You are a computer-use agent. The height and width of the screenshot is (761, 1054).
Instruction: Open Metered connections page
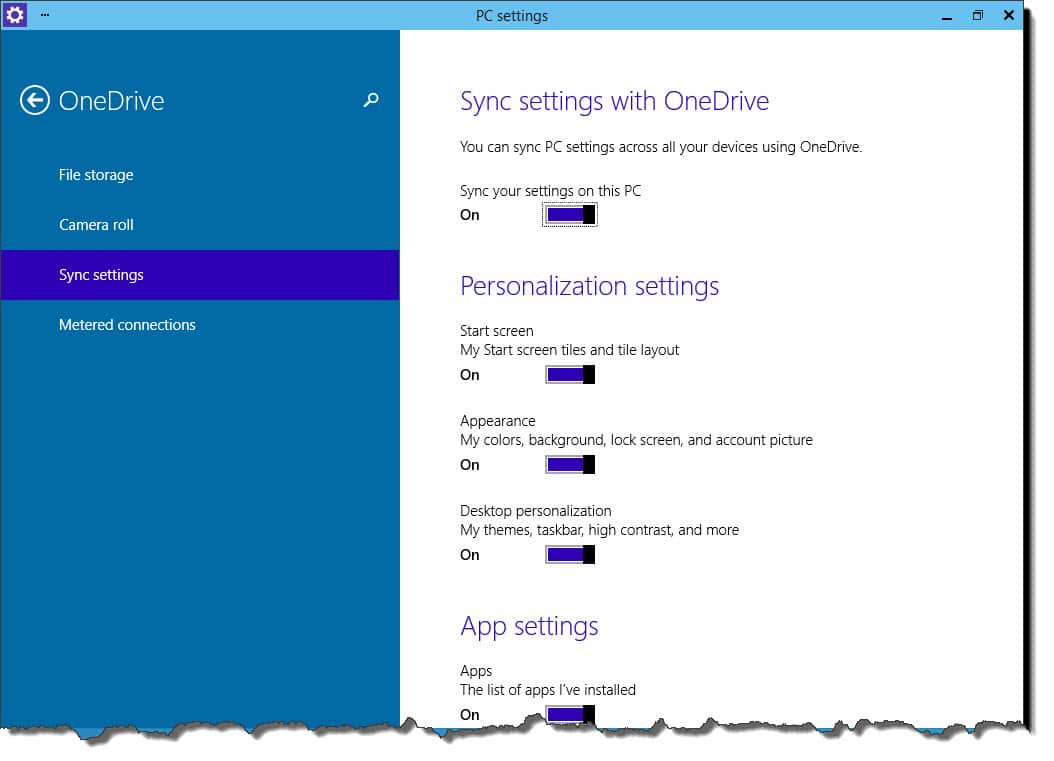click(x=200, y=325)
